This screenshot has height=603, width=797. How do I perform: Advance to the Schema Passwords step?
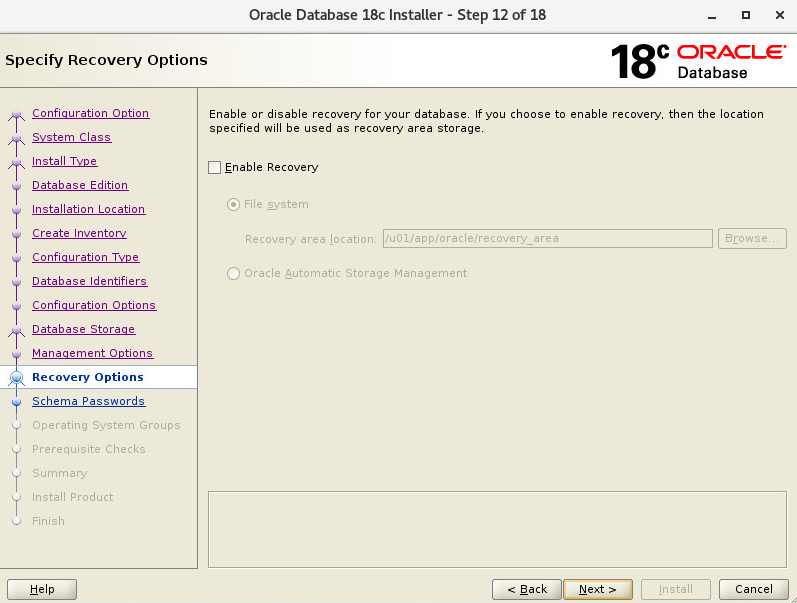click(88, 401)
